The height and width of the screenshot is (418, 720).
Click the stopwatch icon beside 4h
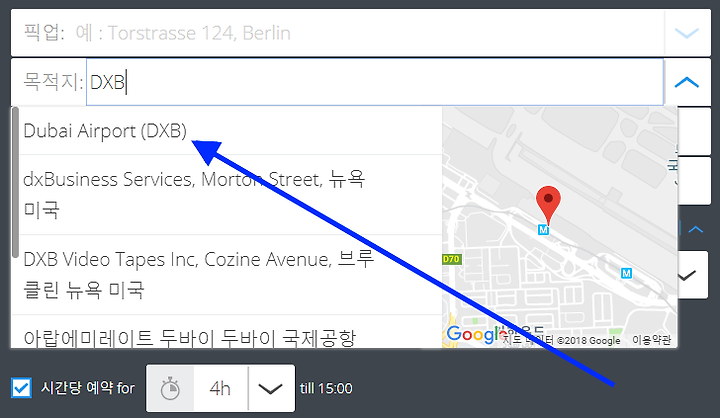point(170,389)
